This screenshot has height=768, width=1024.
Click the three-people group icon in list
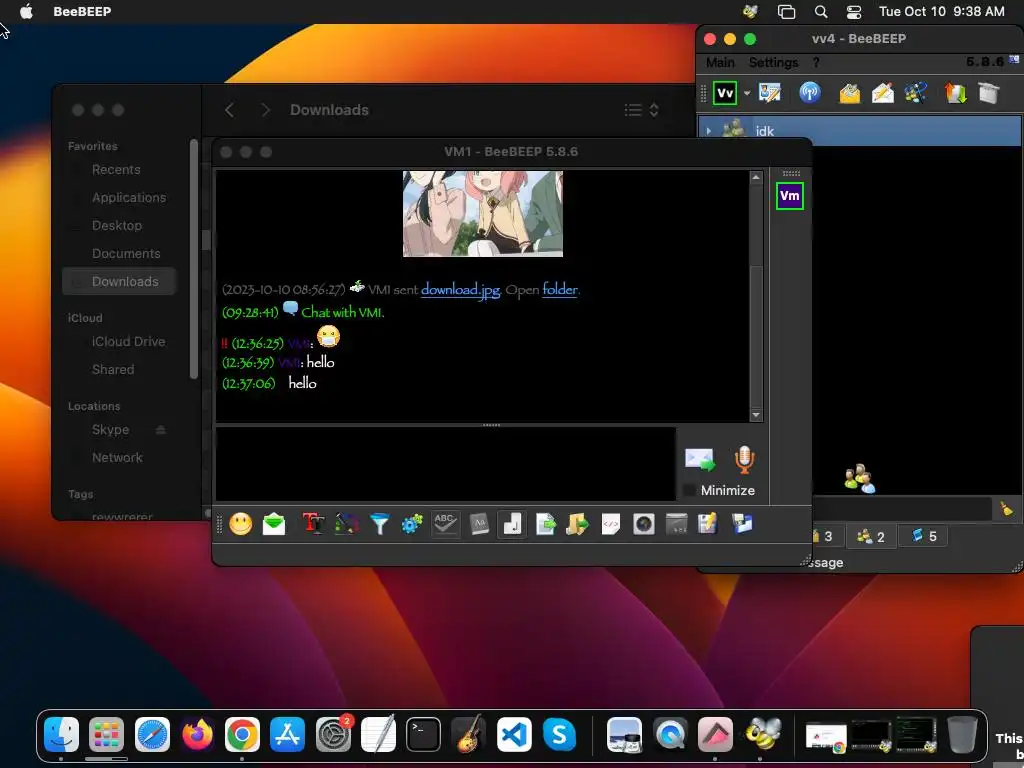pos(859,479)
